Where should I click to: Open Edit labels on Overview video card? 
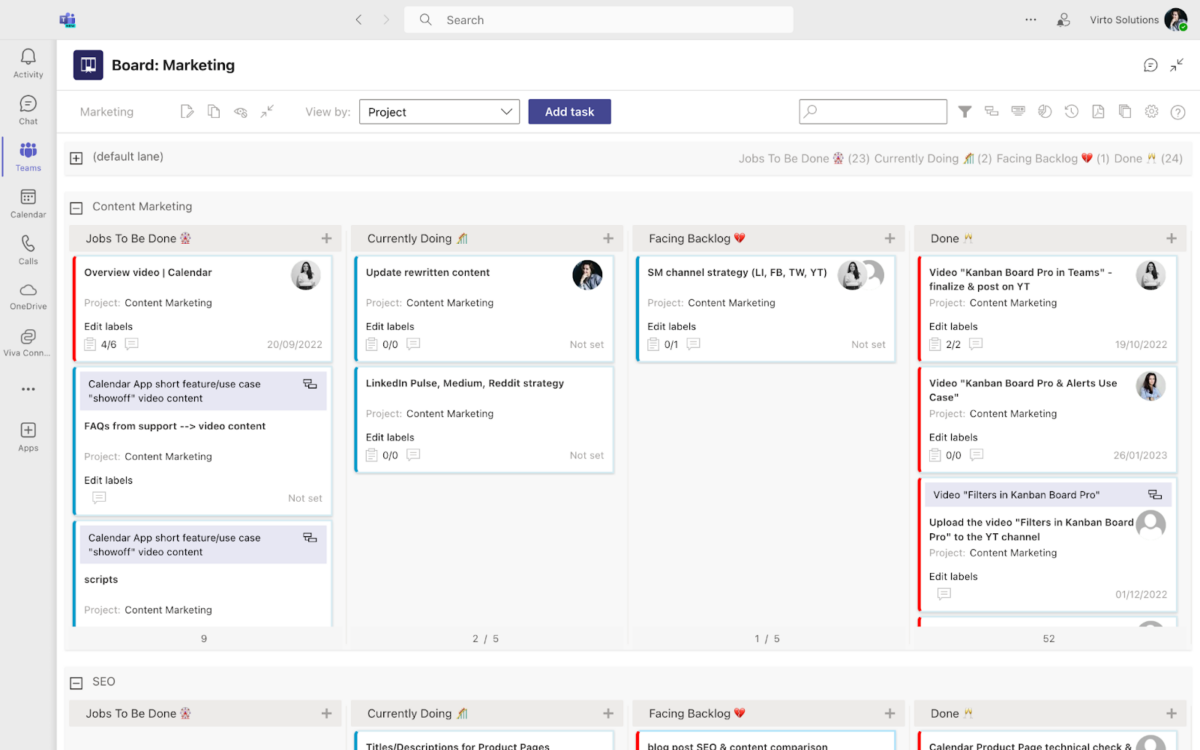point(108,326)
